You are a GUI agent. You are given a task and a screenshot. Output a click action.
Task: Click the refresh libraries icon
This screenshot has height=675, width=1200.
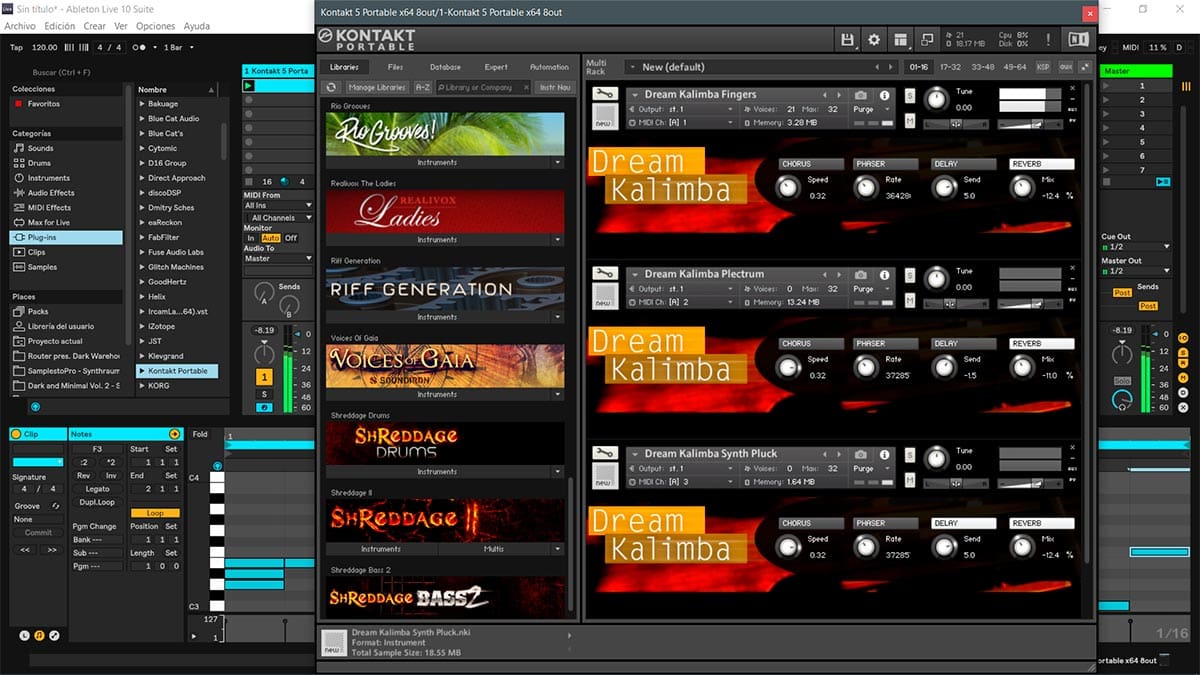click(x=333, y=87)
